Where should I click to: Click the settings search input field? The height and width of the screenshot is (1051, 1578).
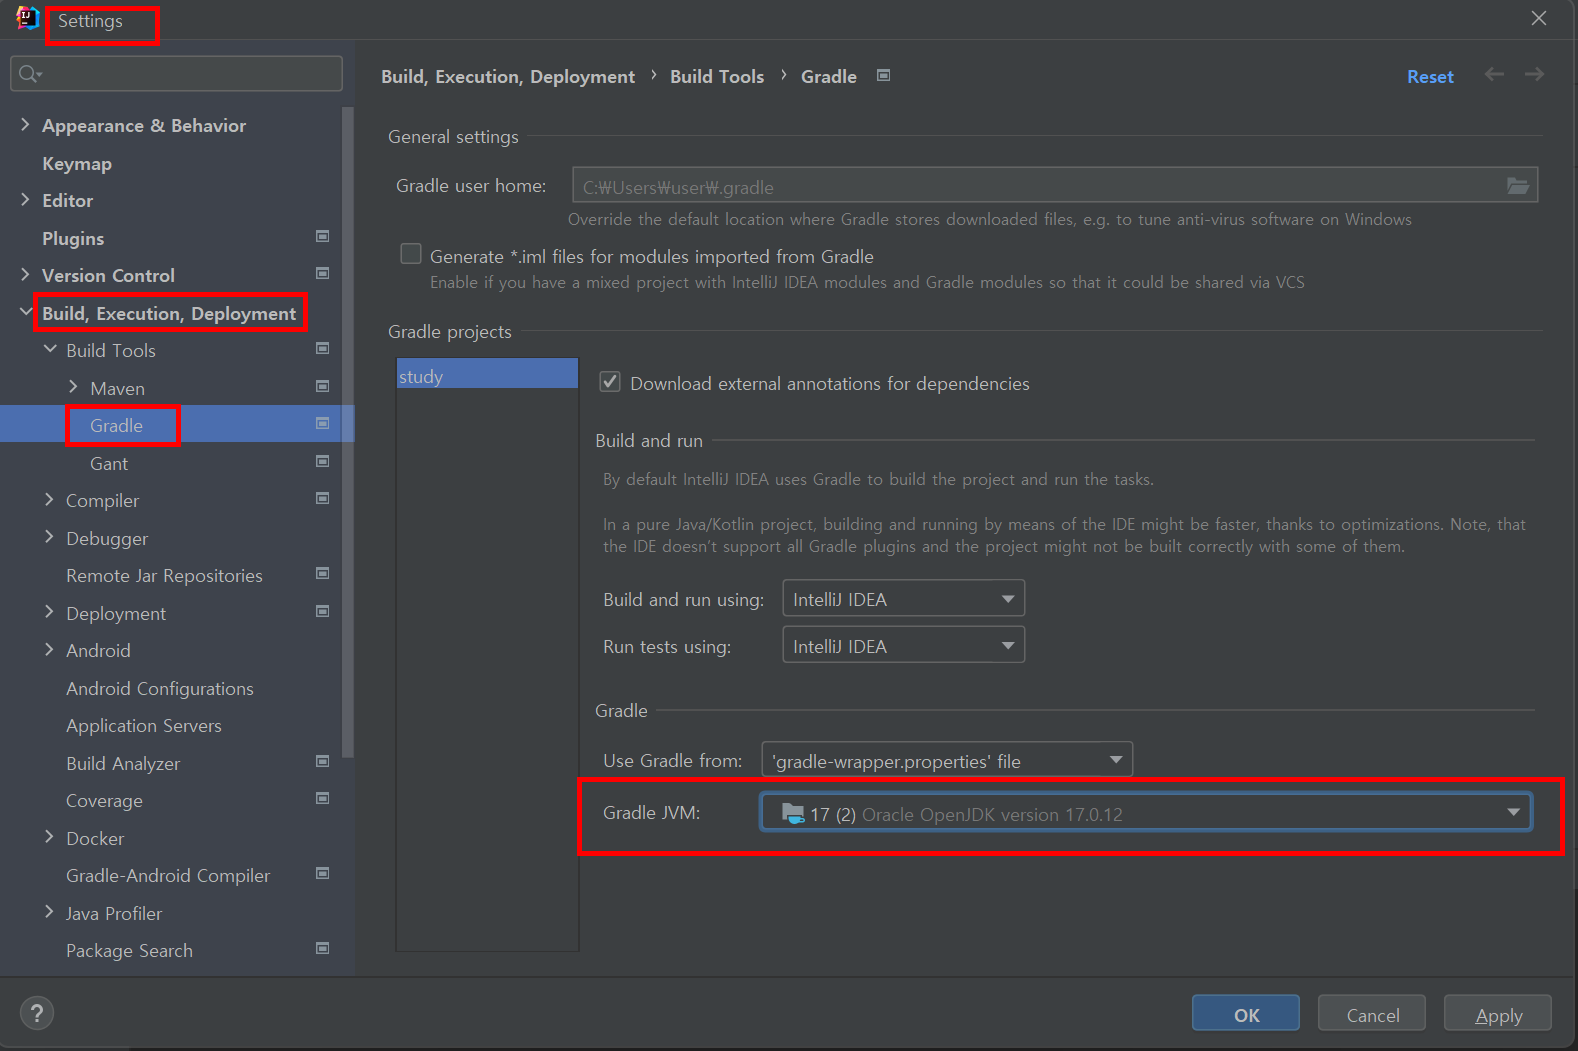click(177, 74)
